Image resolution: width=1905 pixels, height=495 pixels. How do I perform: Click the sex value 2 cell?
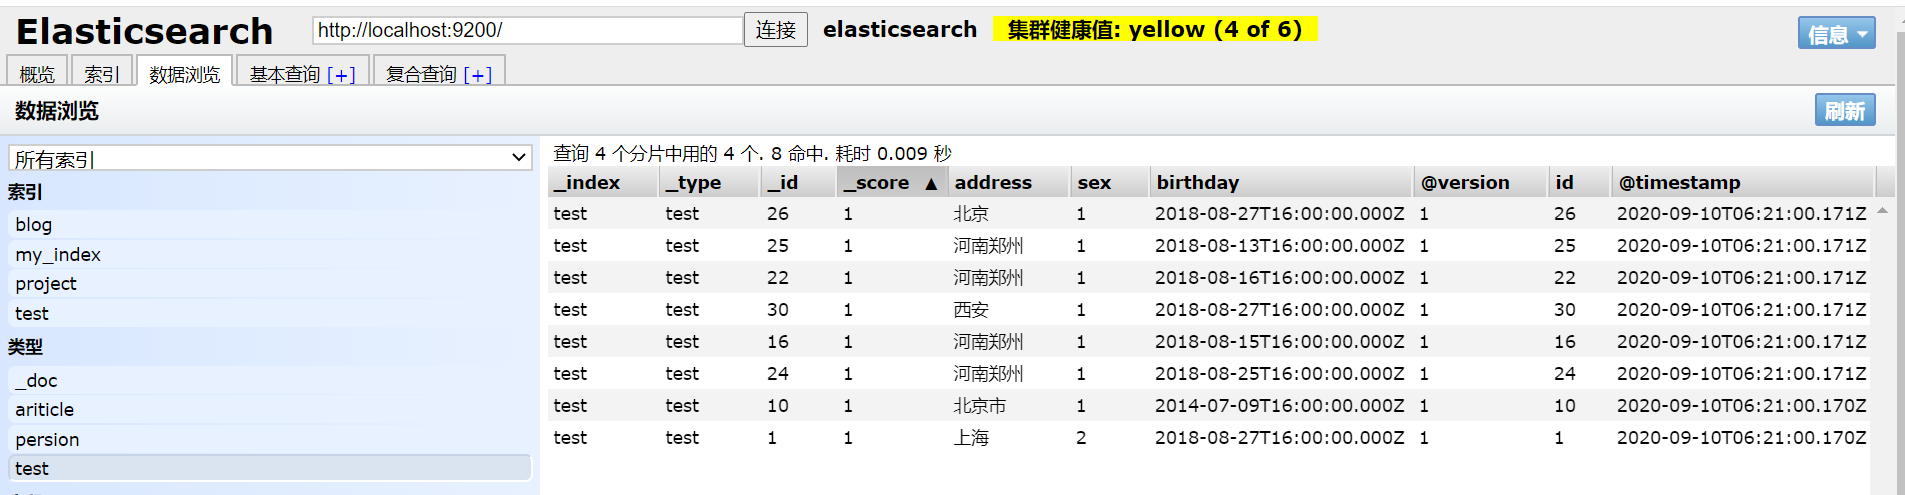1081,438
